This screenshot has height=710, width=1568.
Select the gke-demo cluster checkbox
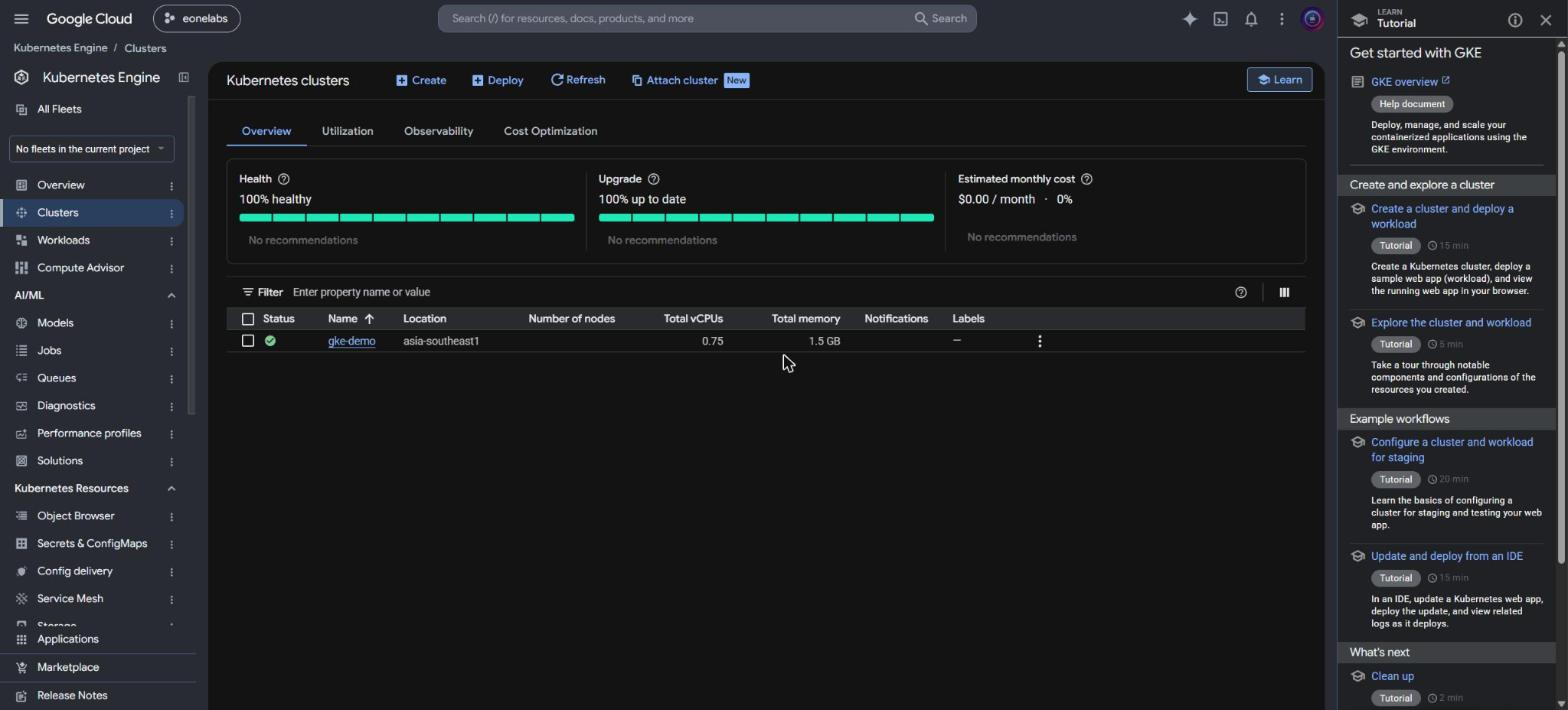(x=248, y=341)
